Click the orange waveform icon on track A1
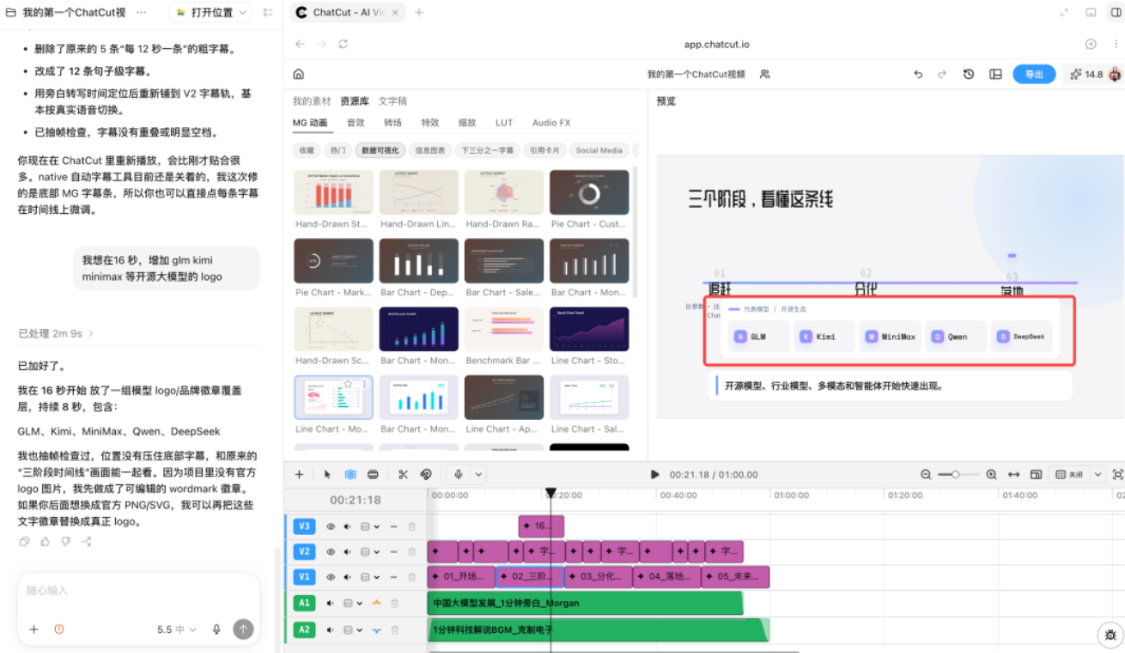Image resolution: width=1125 pixels, height=653 pixels. 376,603
